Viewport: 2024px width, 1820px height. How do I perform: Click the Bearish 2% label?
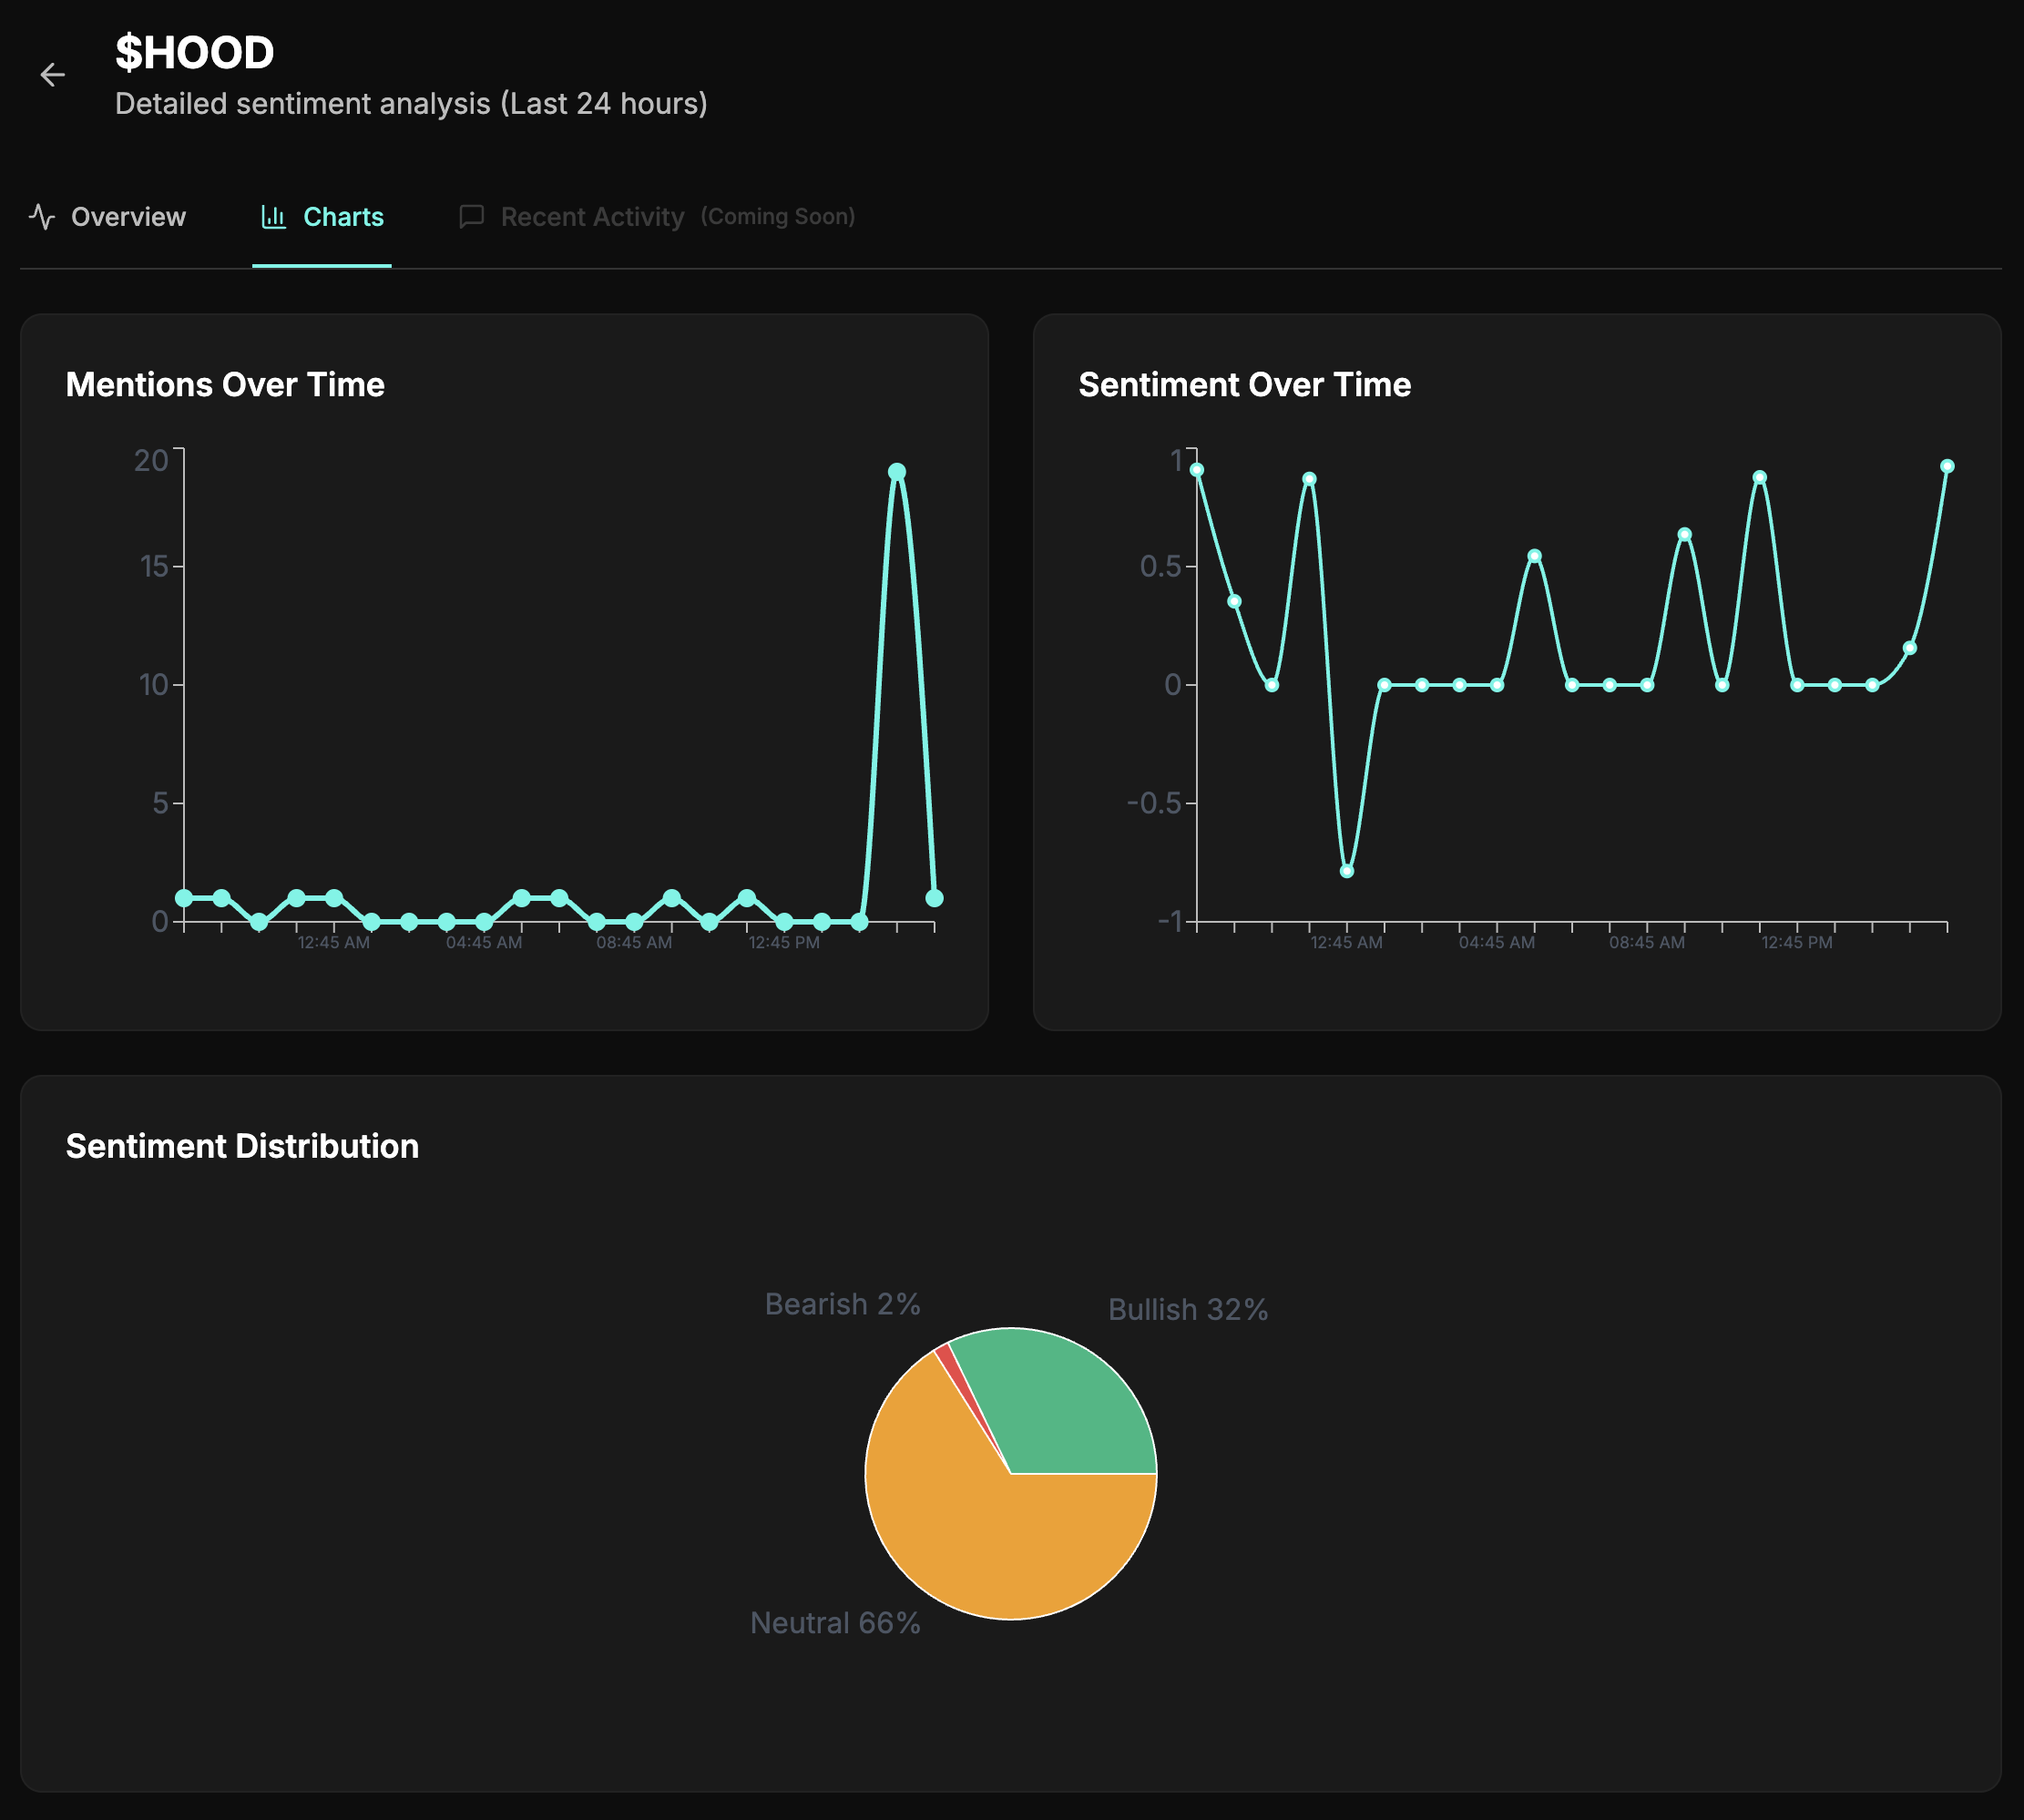pyautogui.click(x=842, y=1304)
